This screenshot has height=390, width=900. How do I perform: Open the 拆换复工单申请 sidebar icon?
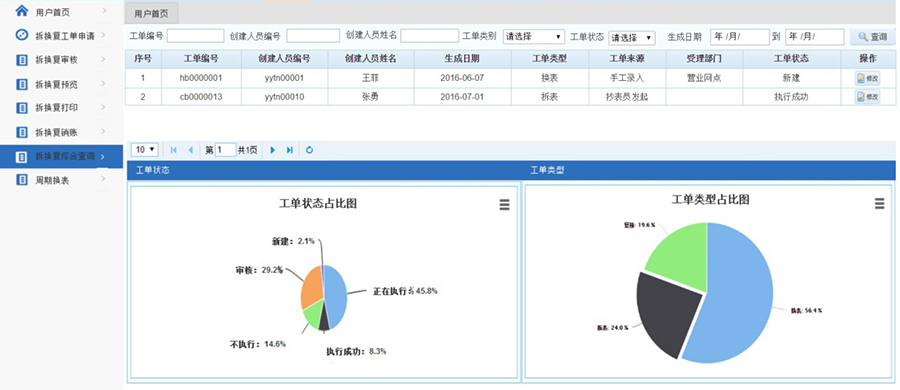pyautogui.click(x=21, y=35)
